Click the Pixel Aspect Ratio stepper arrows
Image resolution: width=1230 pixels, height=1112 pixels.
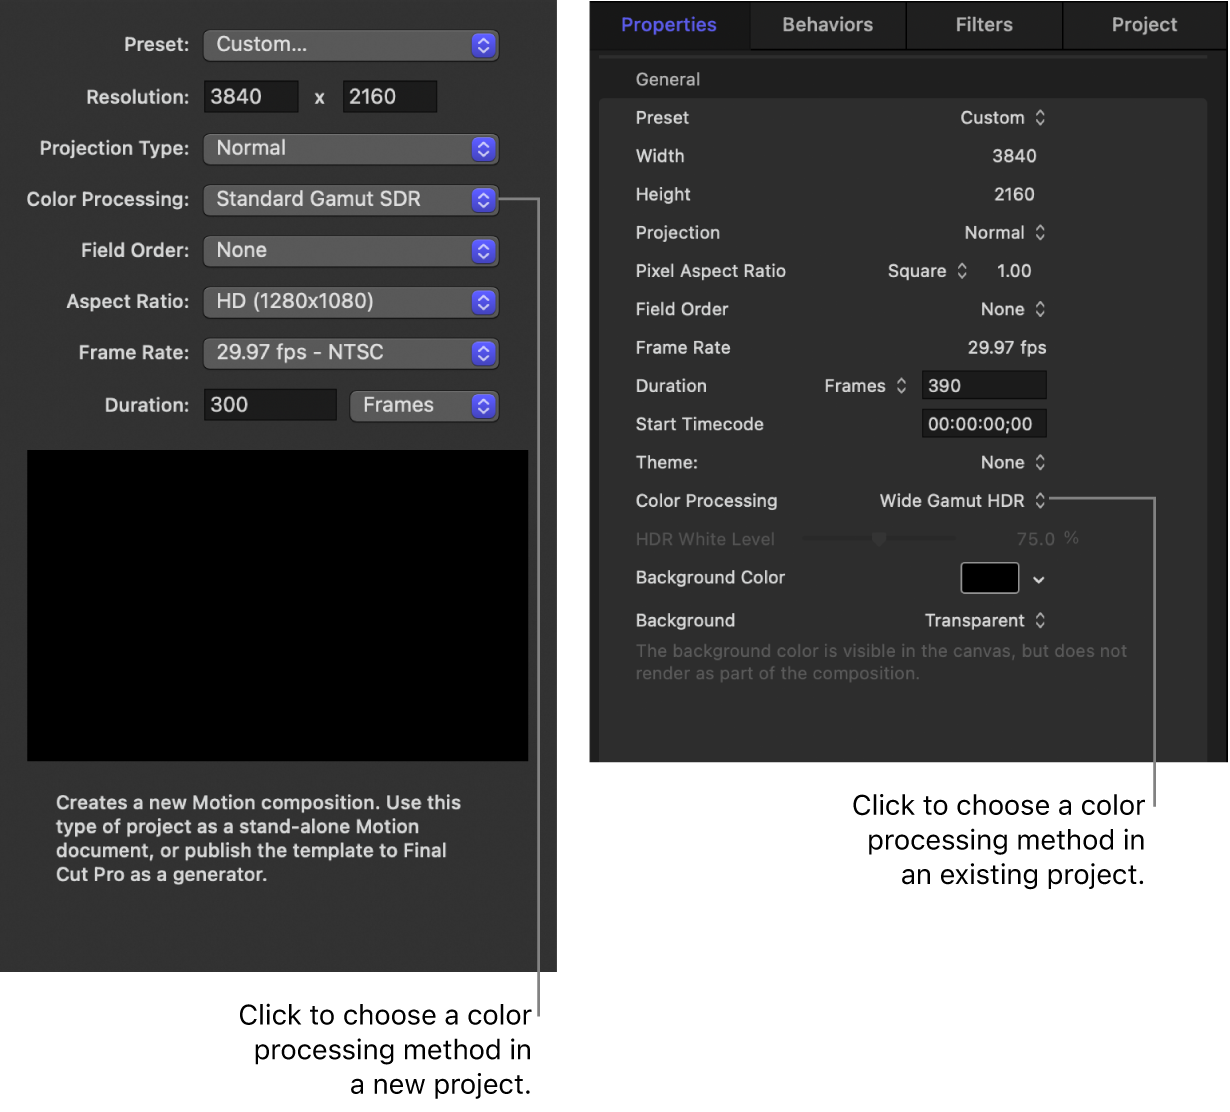962,271
